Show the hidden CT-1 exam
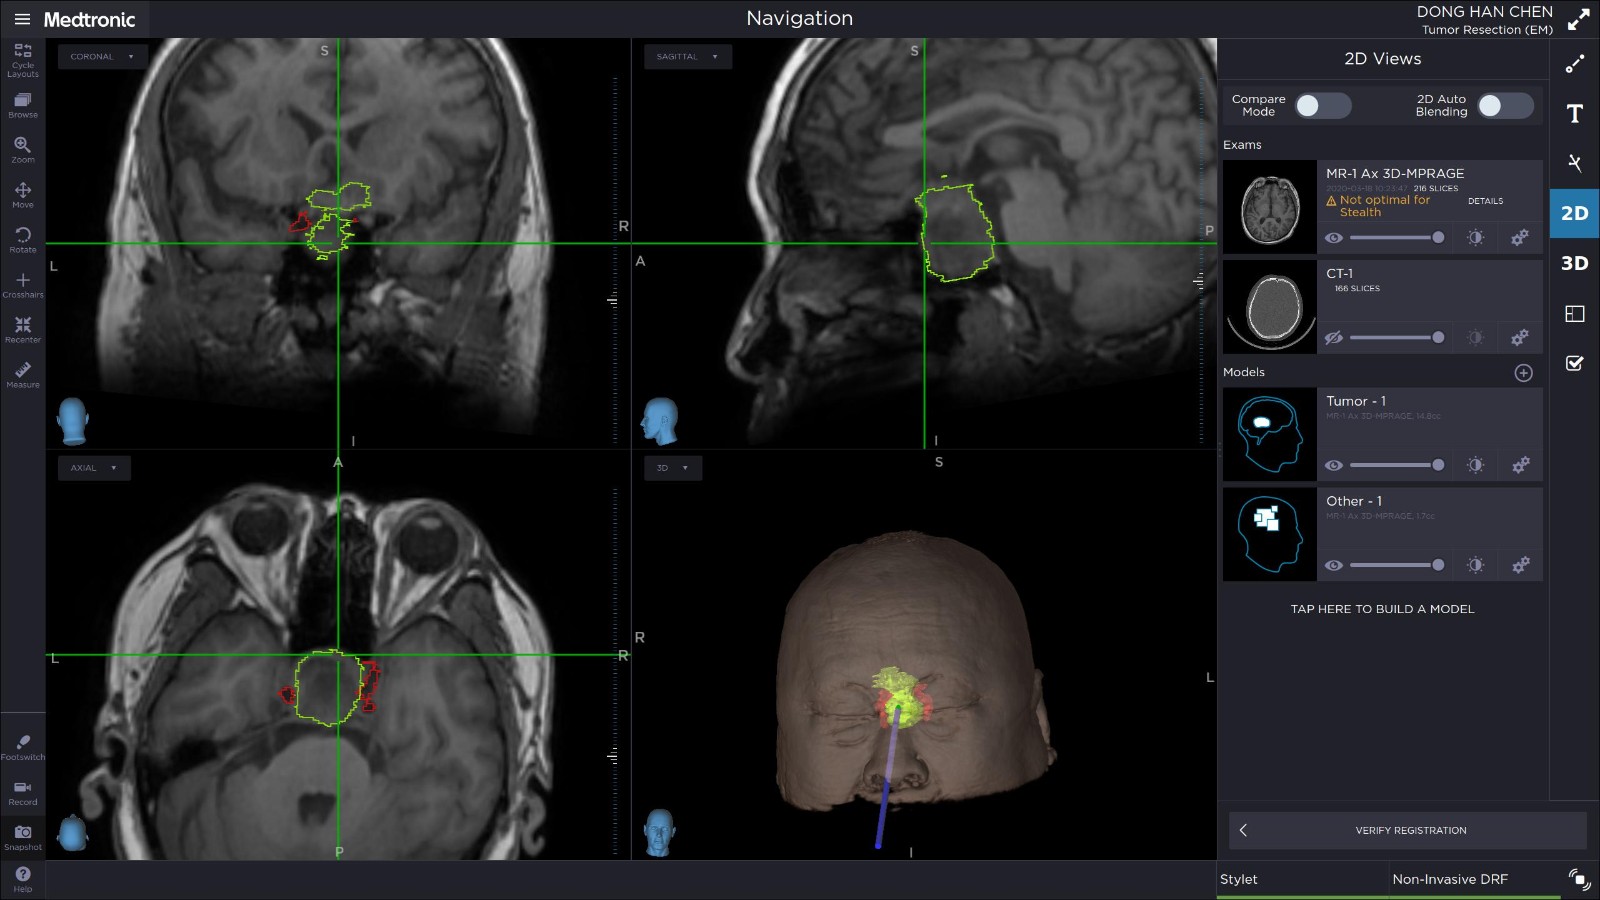This screenshot has height=900, width=1600. point(1333,338)
